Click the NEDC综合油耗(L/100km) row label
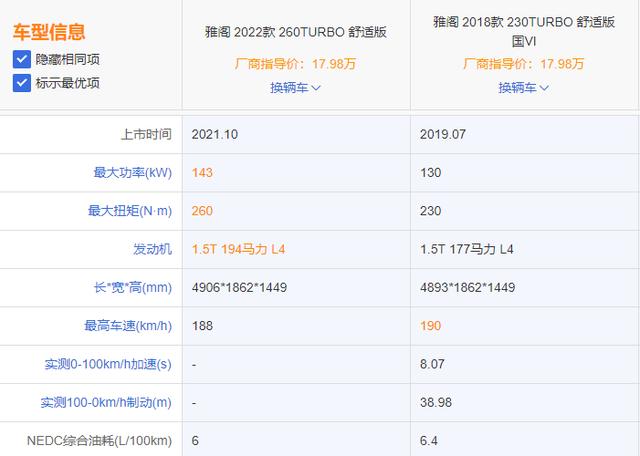Image resolution: width=640 pixels, height=456 pixels. click(x=99, y=441)
